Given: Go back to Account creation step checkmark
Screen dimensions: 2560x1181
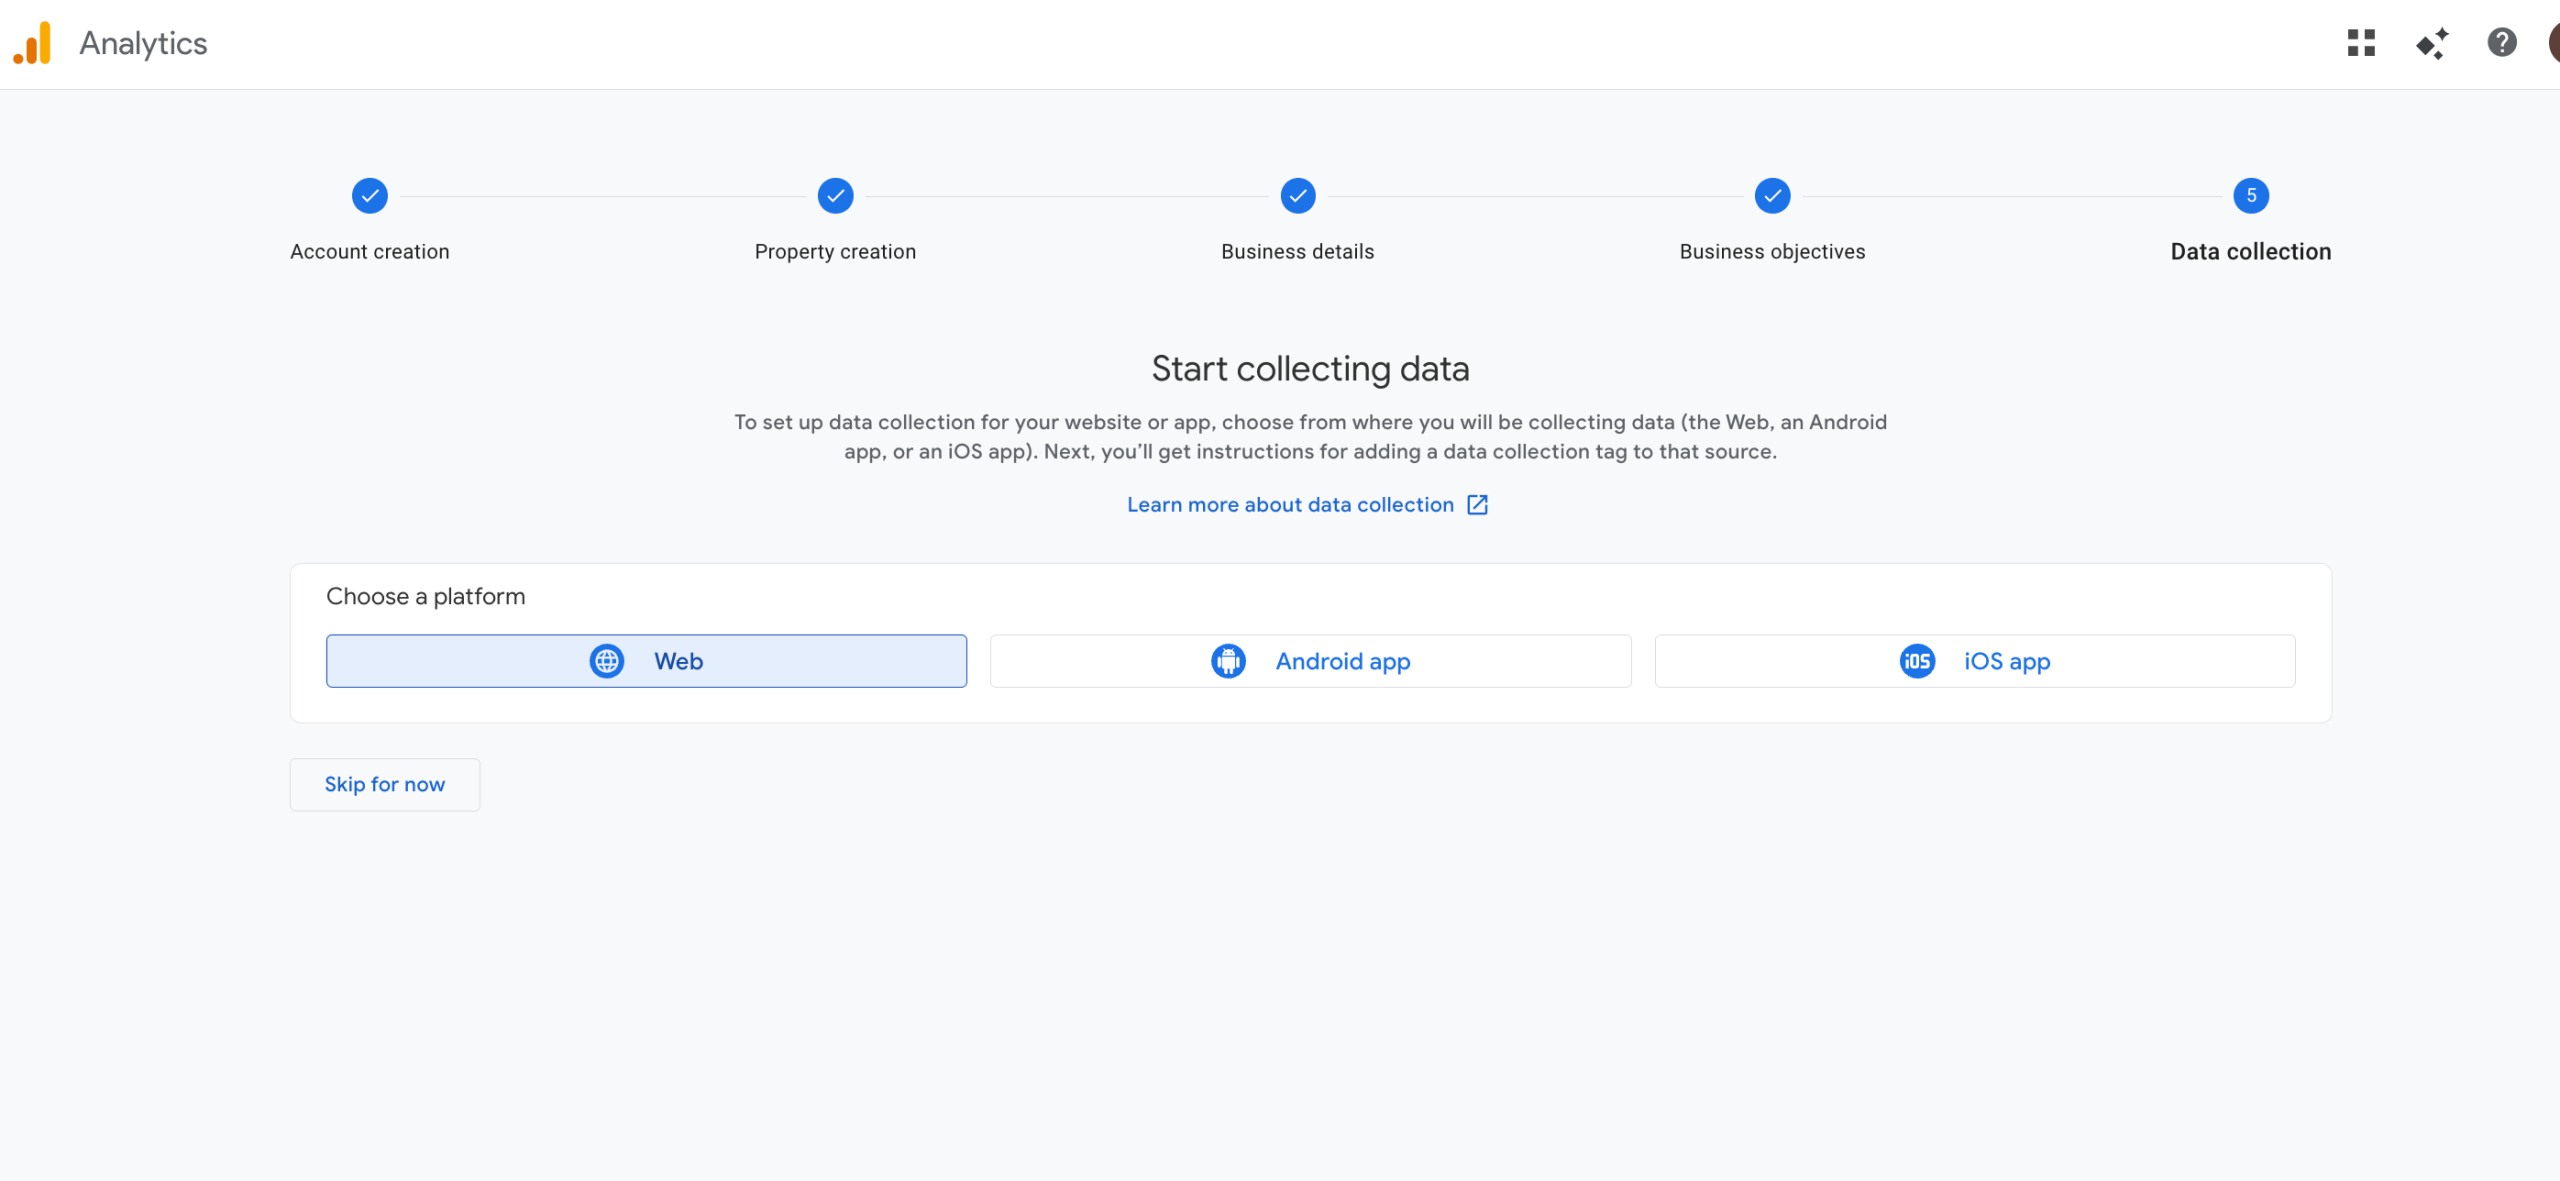Looking at the screenshot, I should pos(370,196).
